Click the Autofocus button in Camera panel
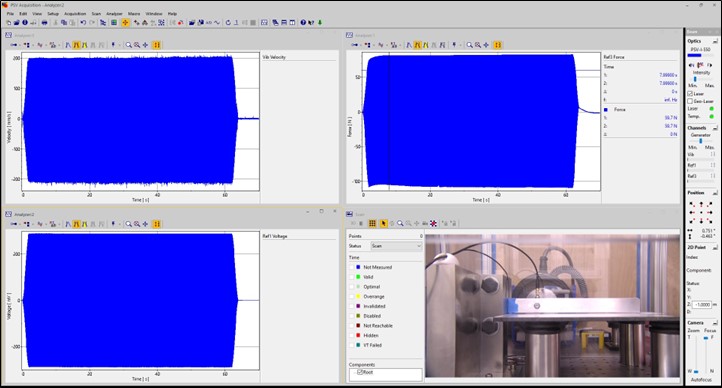 (701, 380)
